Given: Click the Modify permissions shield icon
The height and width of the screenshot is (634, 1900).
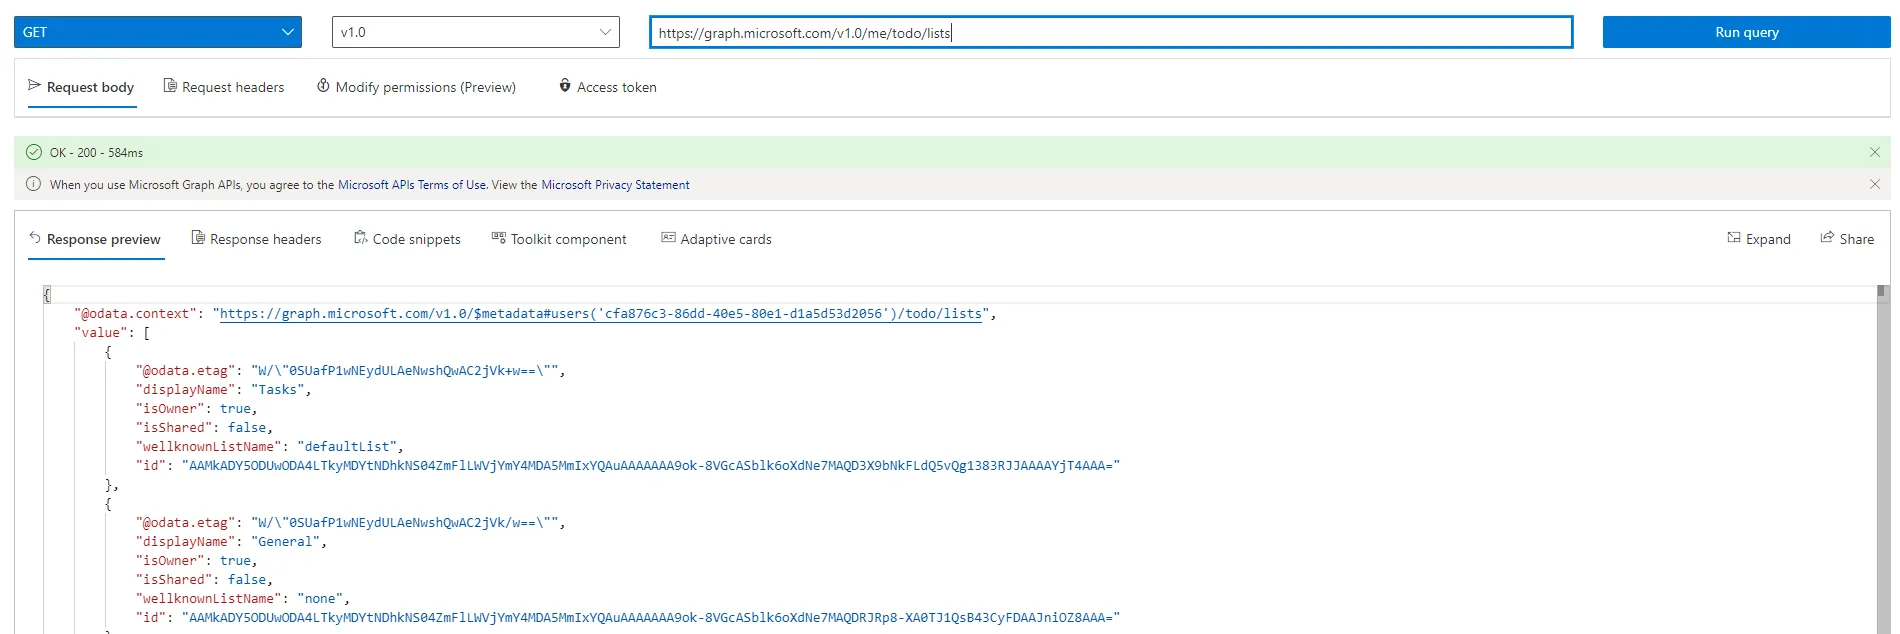Looking at the screenshot, I should tap(323, 86).
